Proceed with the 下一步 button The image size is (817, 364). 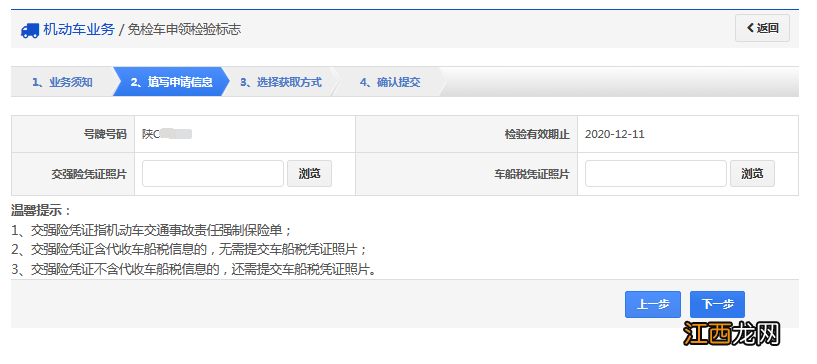717,305
